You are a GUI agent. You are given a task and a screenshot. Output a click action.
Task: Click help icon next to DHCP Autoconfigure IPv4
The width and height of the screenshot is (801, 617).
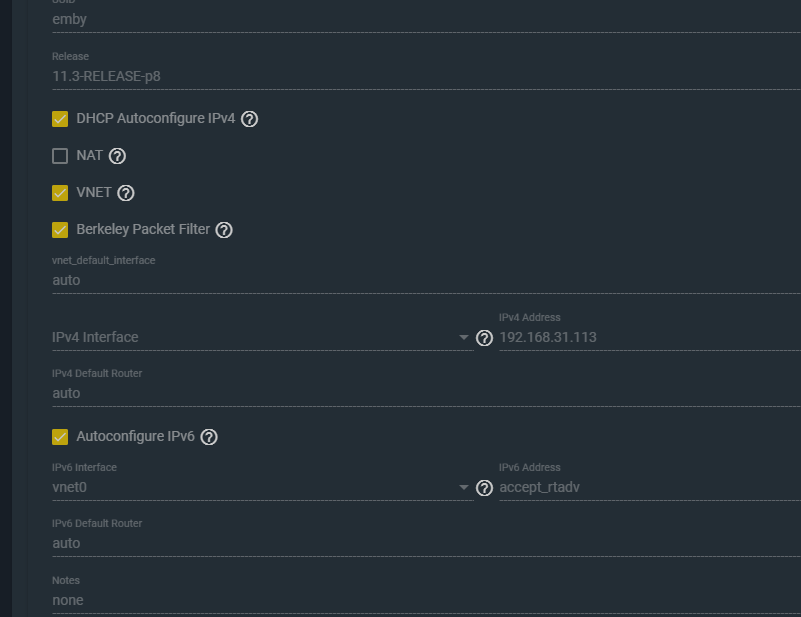[x=250, y=119]
